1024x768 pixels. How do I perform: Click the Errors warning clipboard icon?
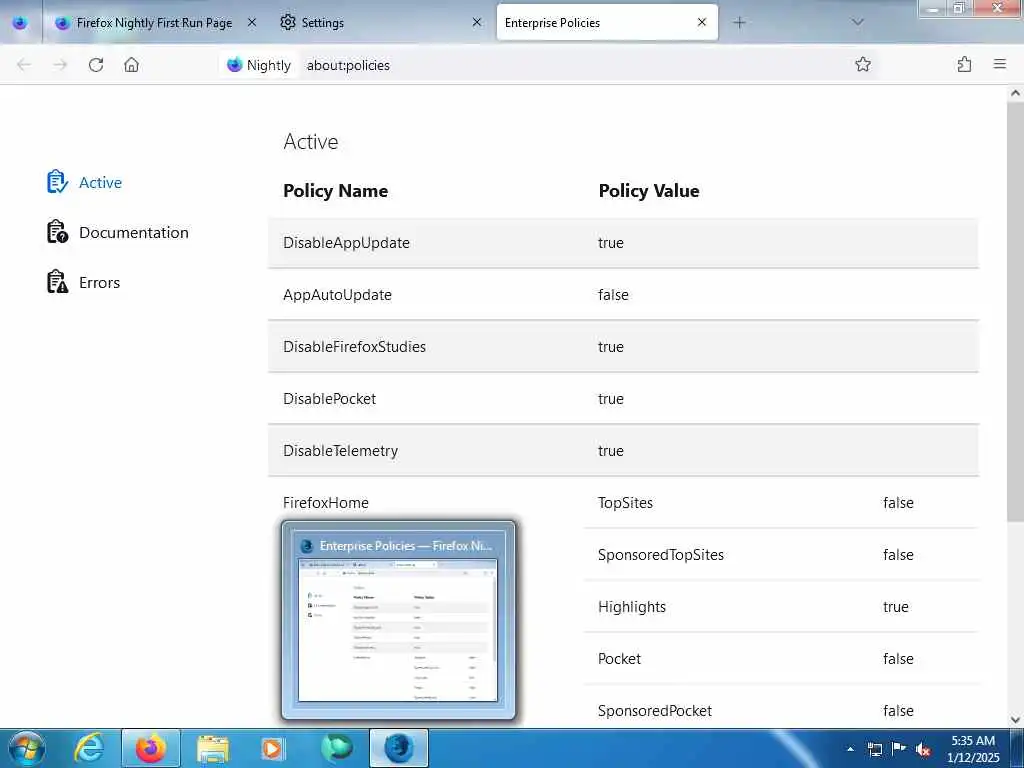tap(57, 282)
